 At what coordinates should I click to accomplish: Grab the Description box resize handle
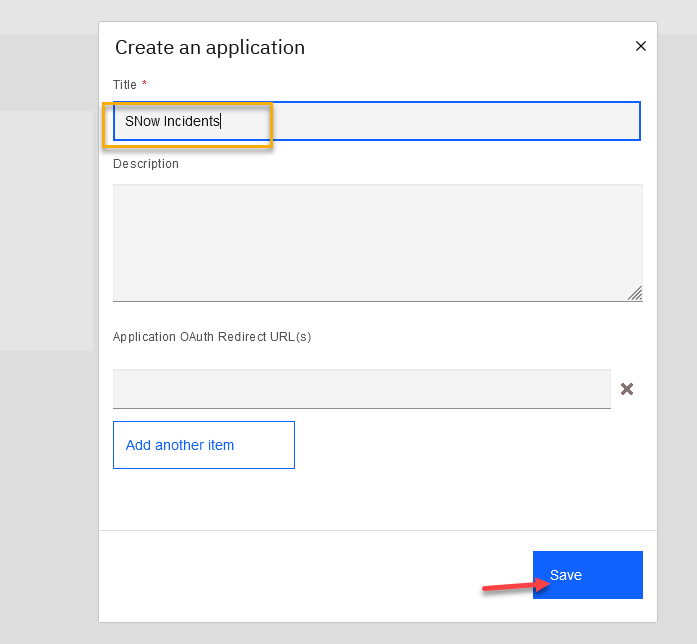(x=635, y=293)
